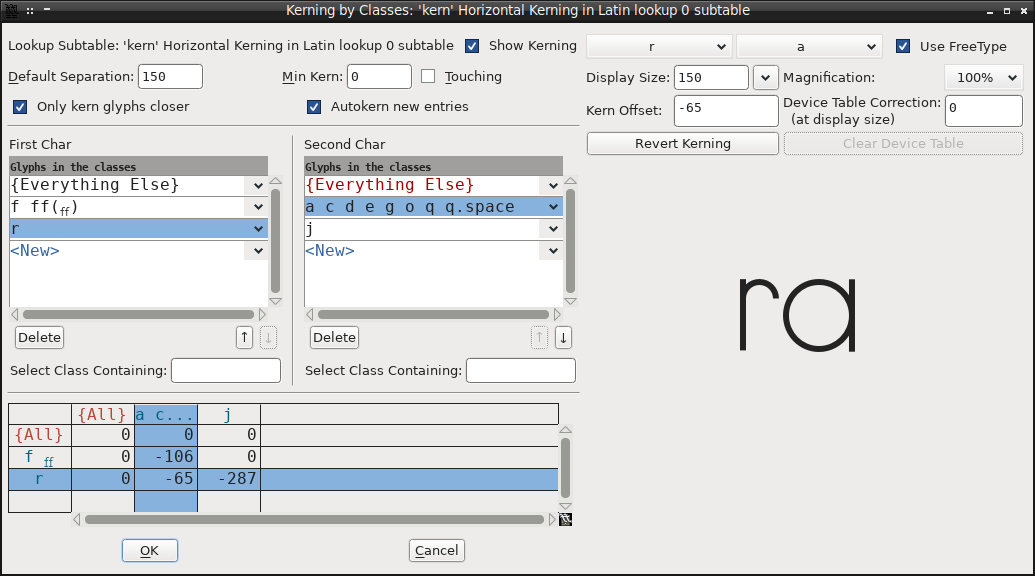The height and width of the screenshot is (576, 1035).
Task: Click the corner icon beside table scrollbars
Action: (x=566, y=520)
